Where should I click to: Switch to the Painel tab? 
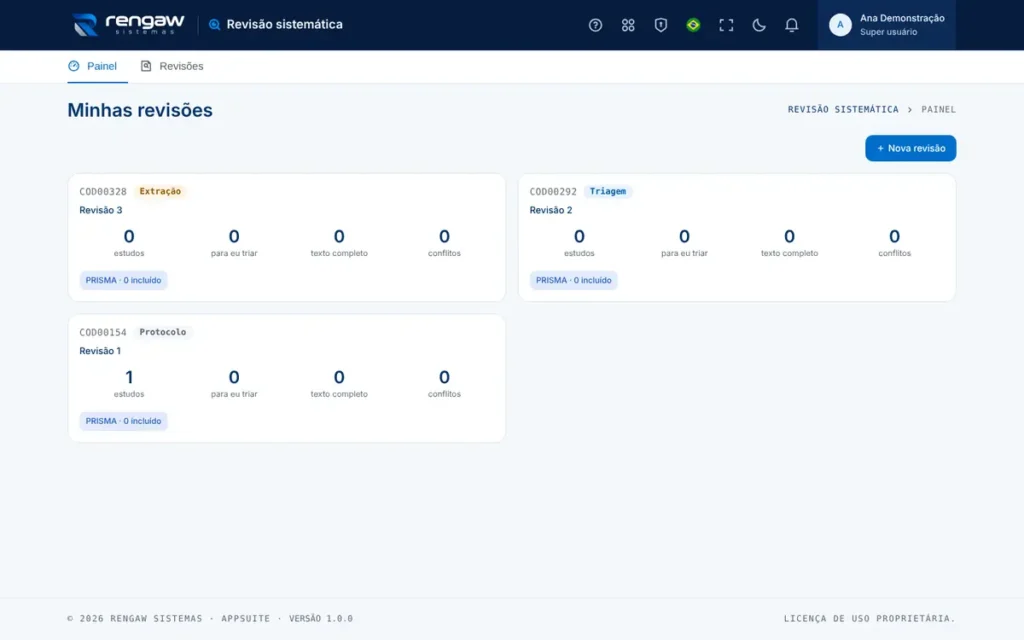pyautogui.click(x=97, y=66)
